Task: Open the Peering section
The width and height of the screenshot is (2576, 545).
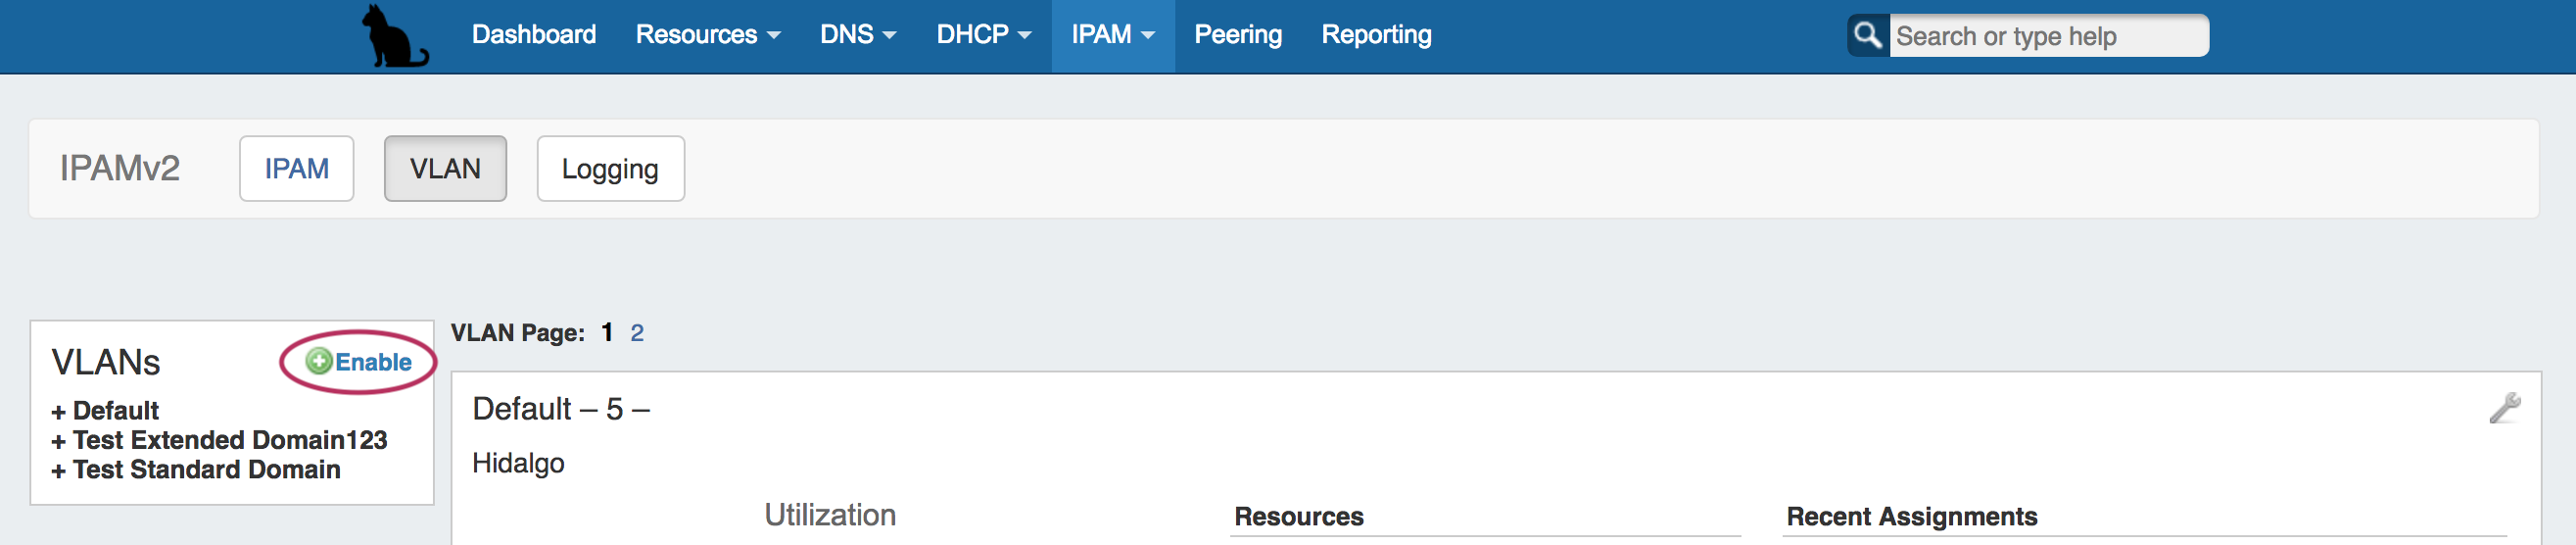Action: [x=1237, y=35]
